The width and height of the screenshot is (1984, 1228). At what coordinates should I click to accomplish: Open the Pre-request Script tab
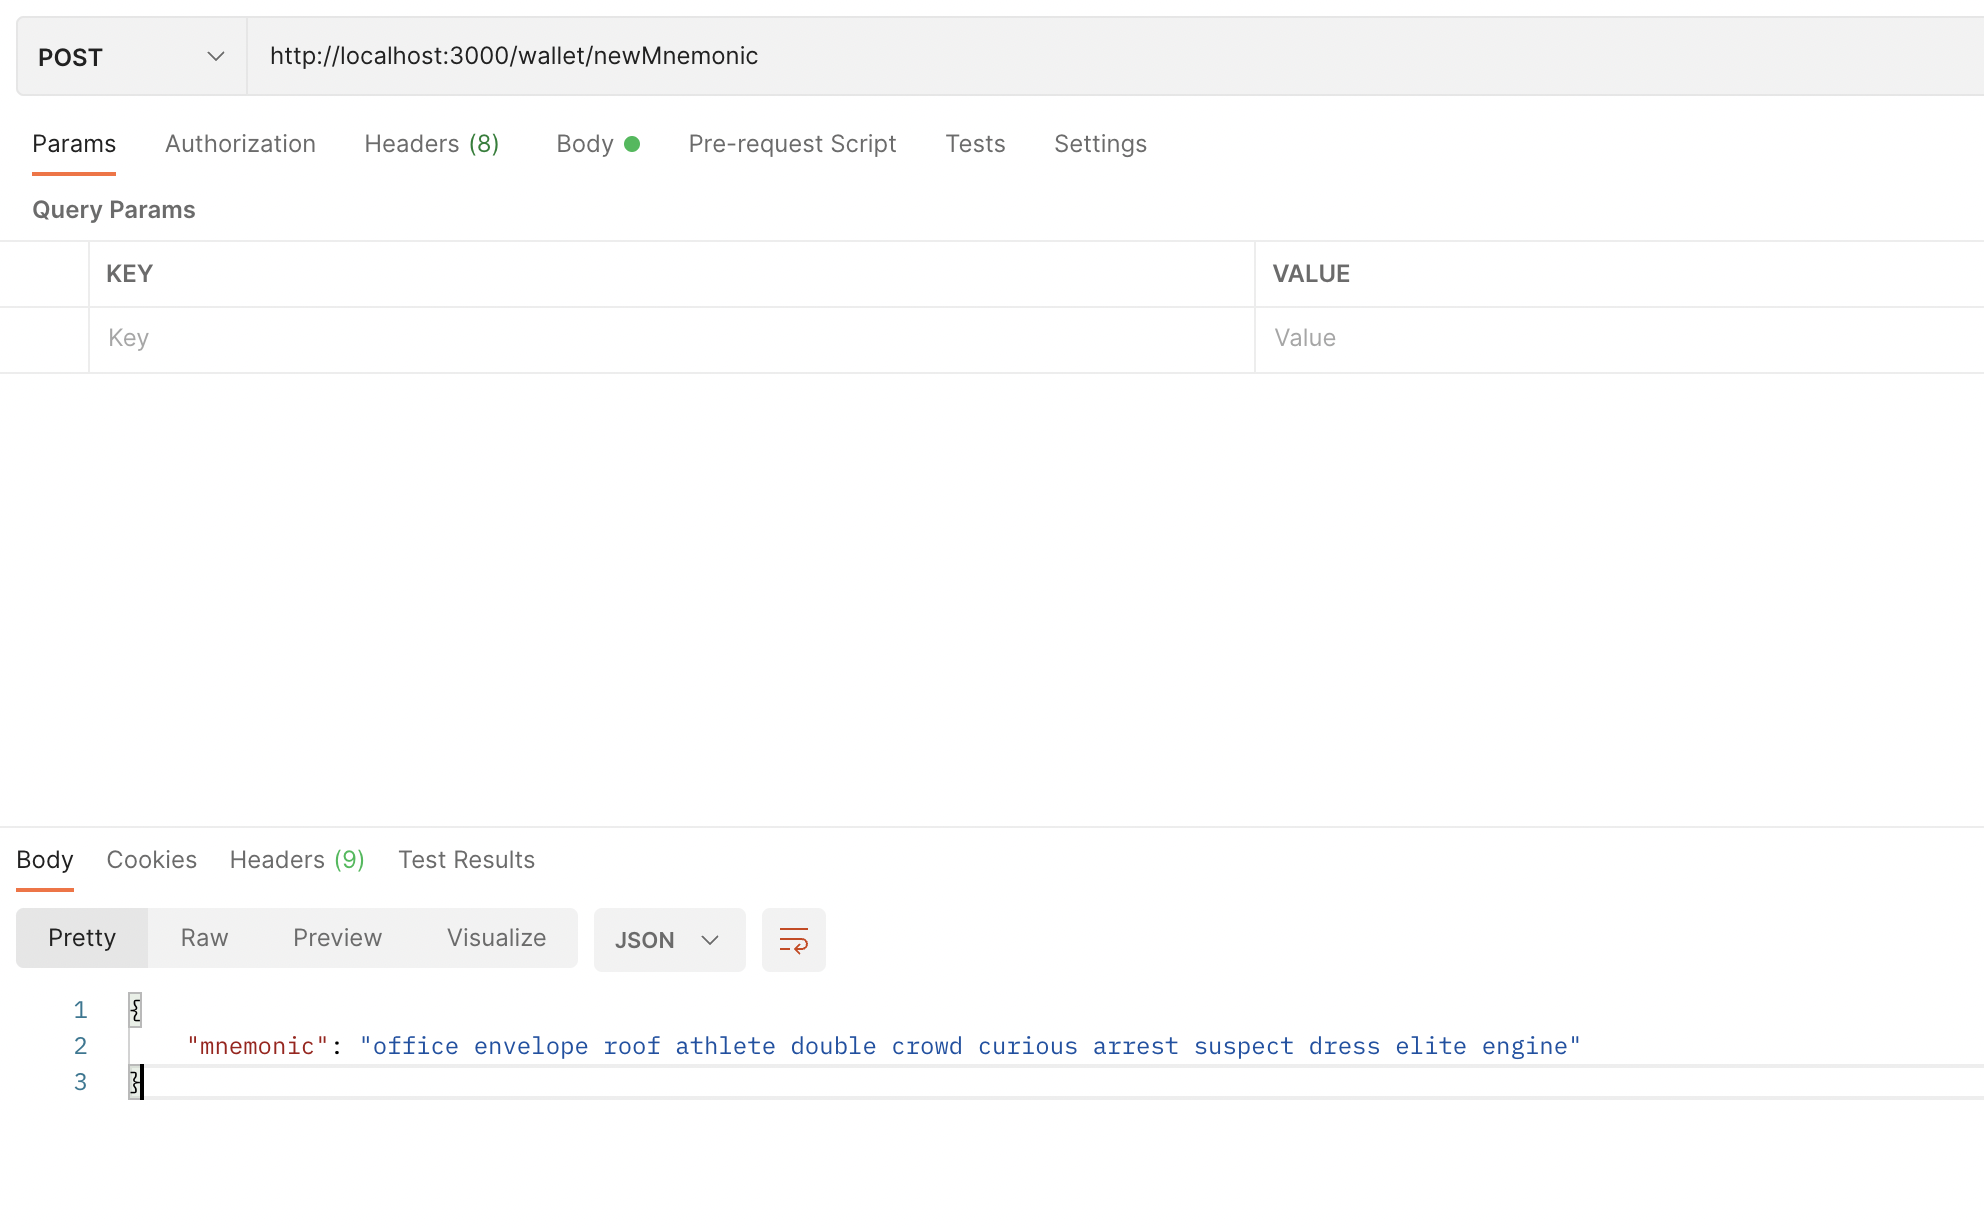click(792, 144)
